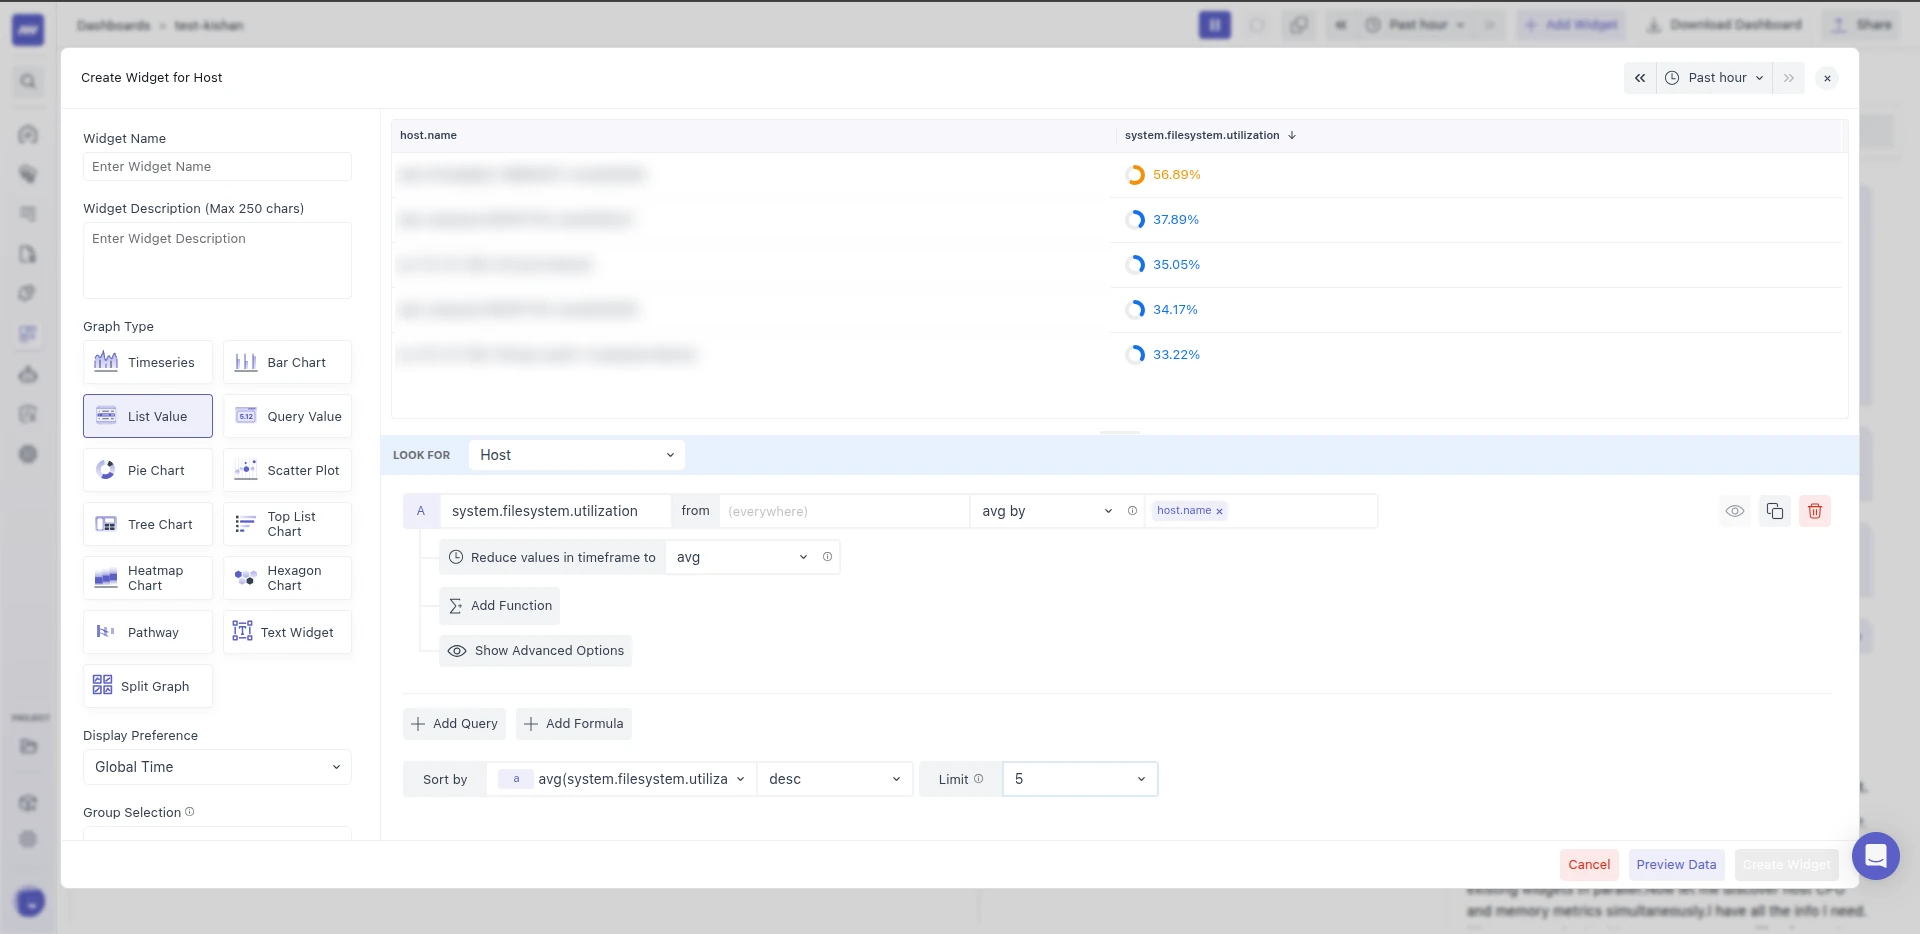Open the Past hour time dropdown
Screen dimensions: 1920x934
pos(1714,78)
